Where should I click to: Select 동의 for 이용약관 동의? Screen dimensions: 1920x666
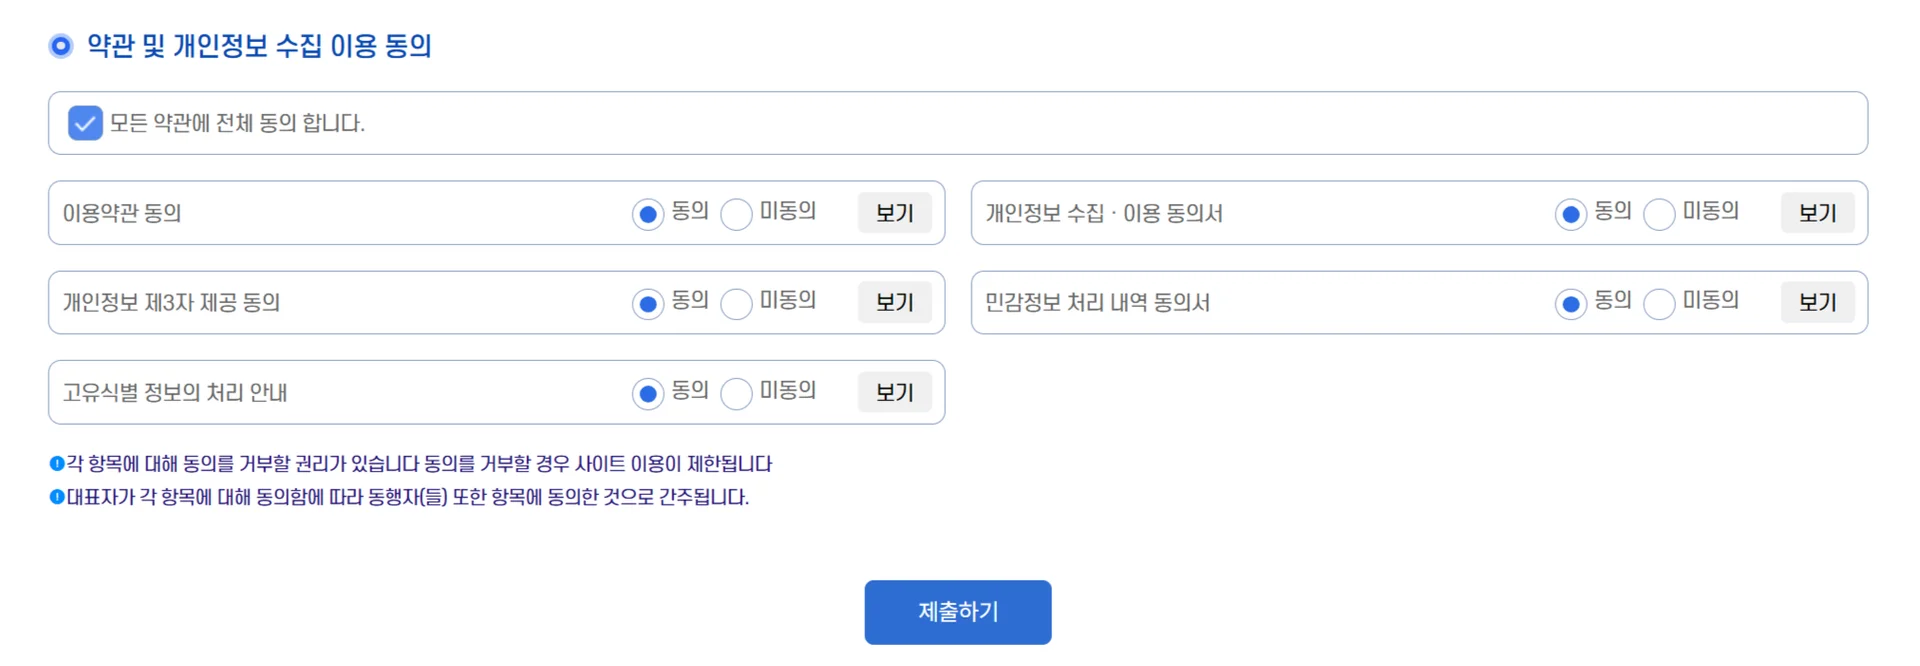coord(648,214)
